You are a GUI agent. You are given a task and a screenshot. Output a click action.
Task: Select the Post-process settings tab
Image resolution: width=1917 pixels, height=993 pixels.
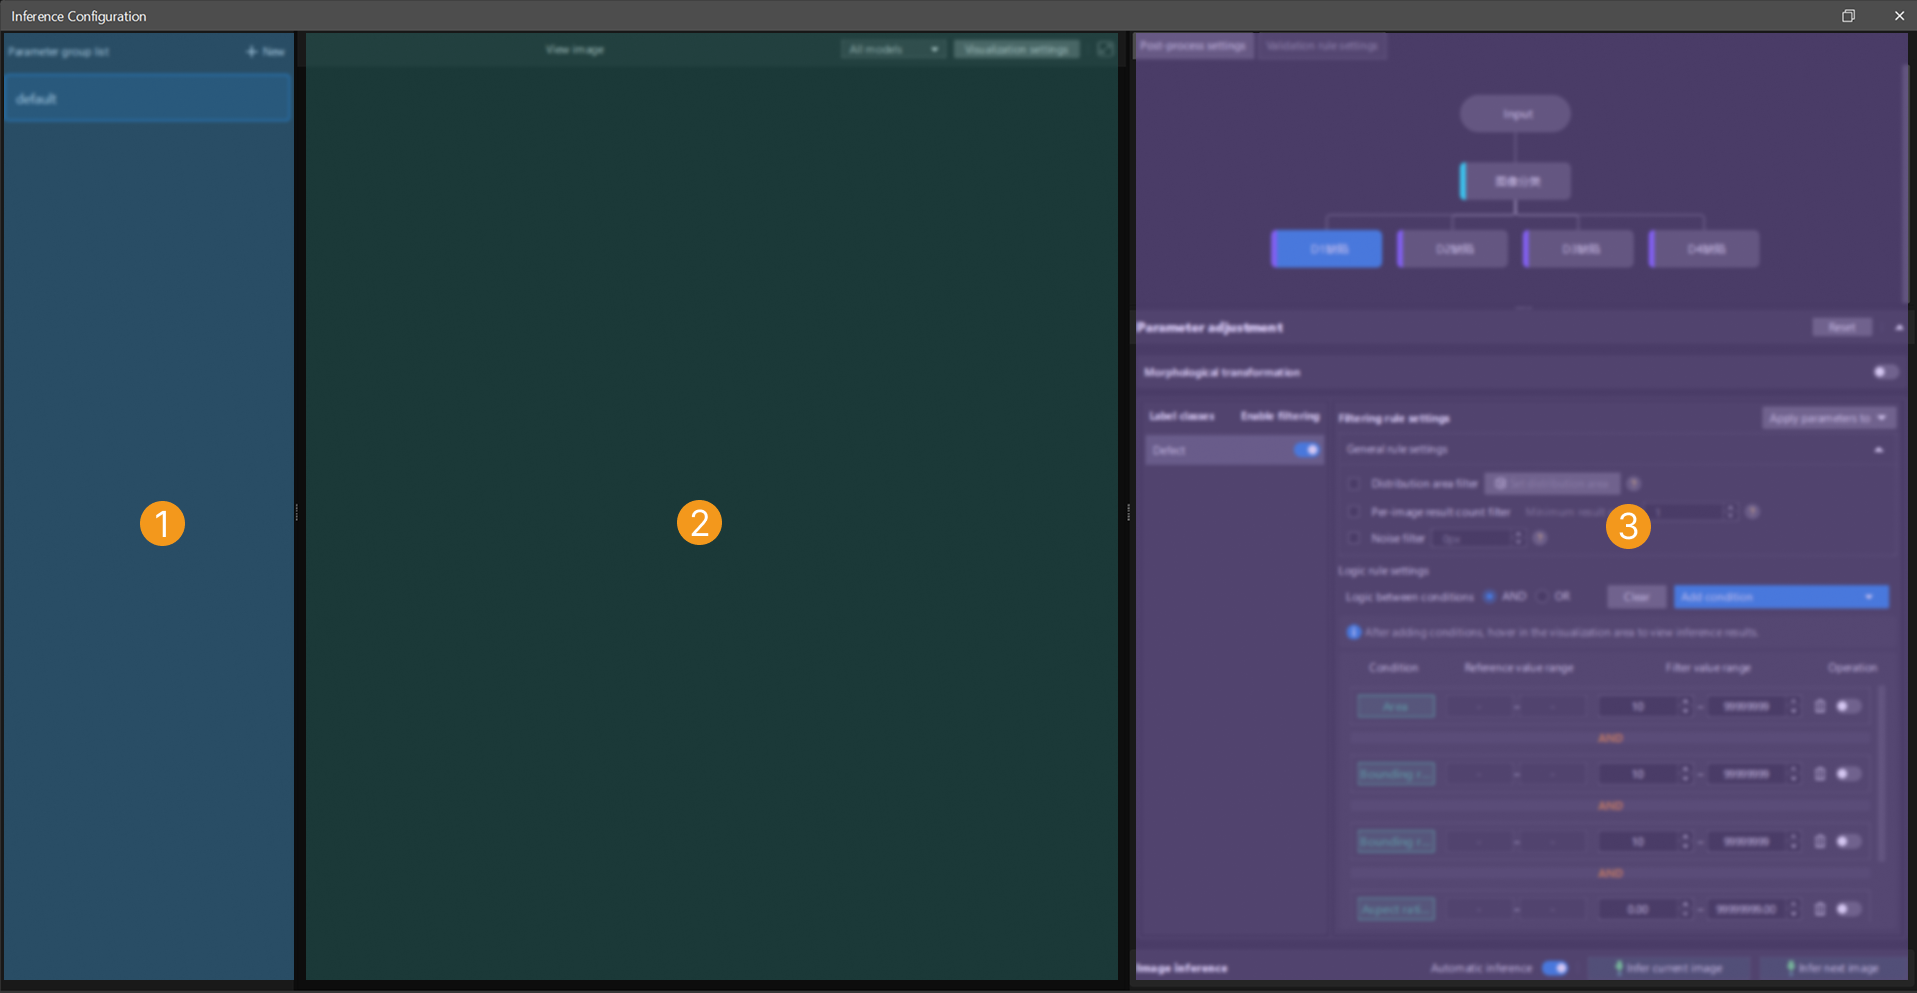coord(1193,46)
